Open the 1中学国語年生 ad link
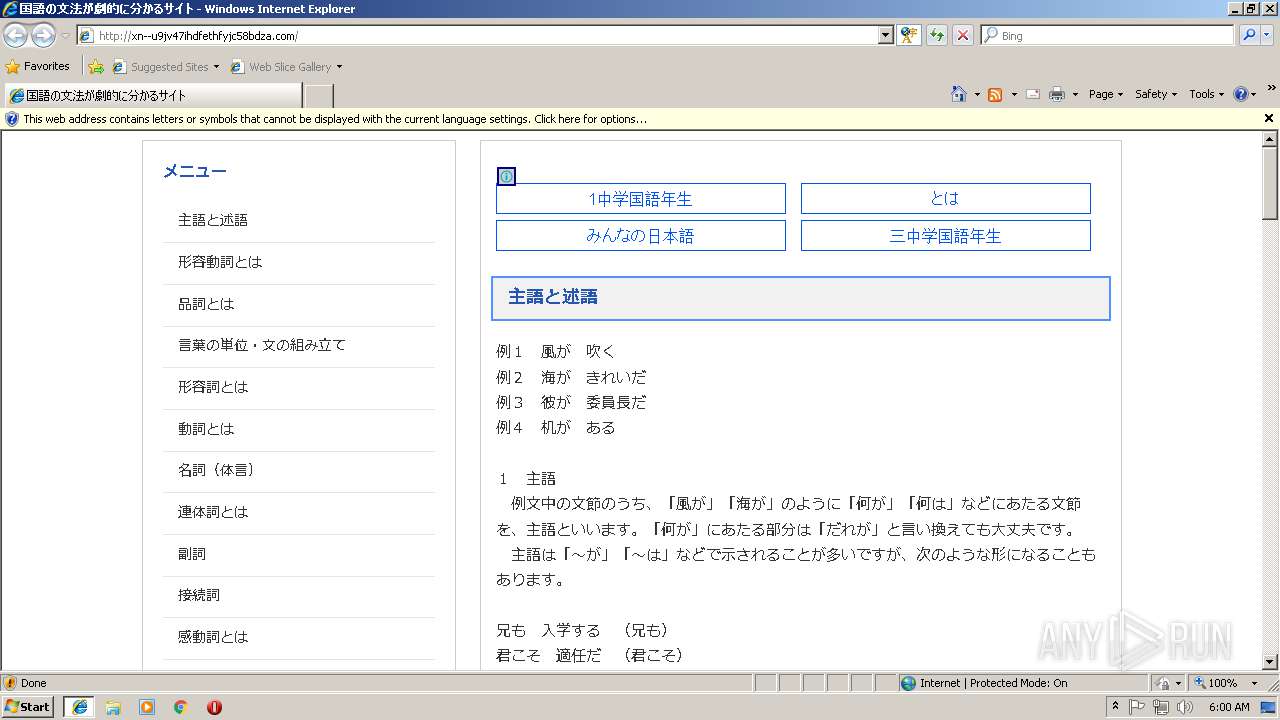 click(641, 198)
